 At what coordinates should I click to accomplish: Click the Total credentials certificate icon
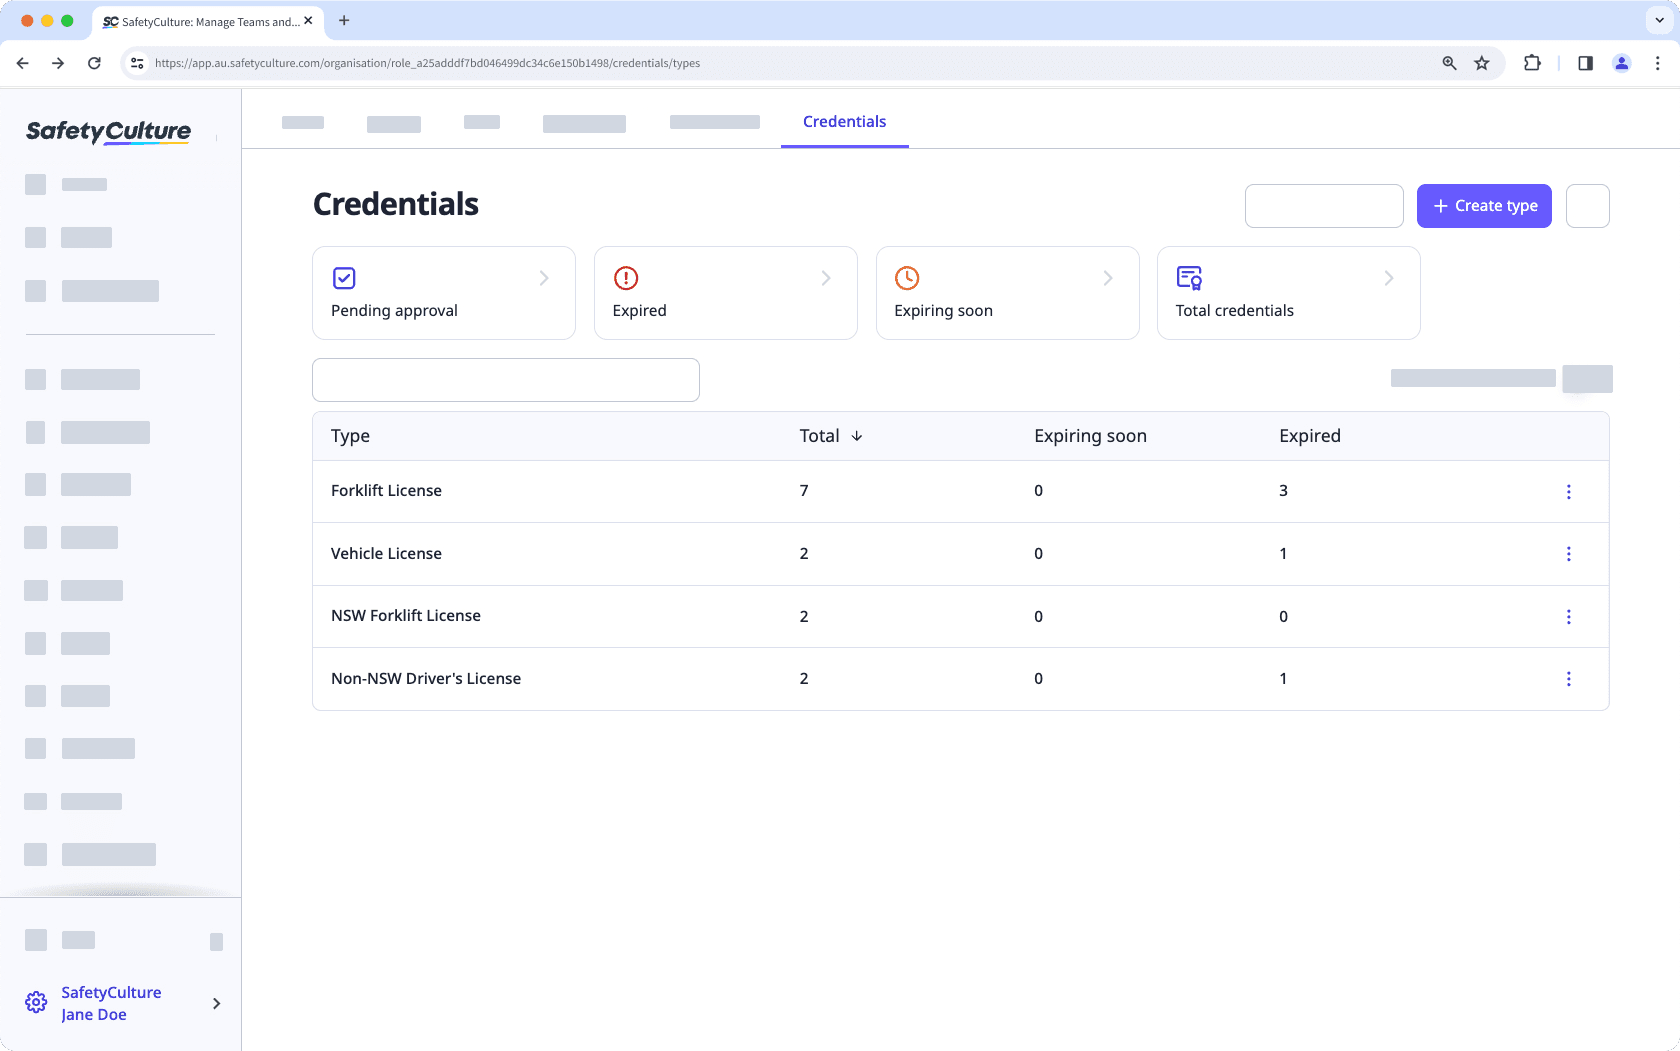pos(1190,278)
